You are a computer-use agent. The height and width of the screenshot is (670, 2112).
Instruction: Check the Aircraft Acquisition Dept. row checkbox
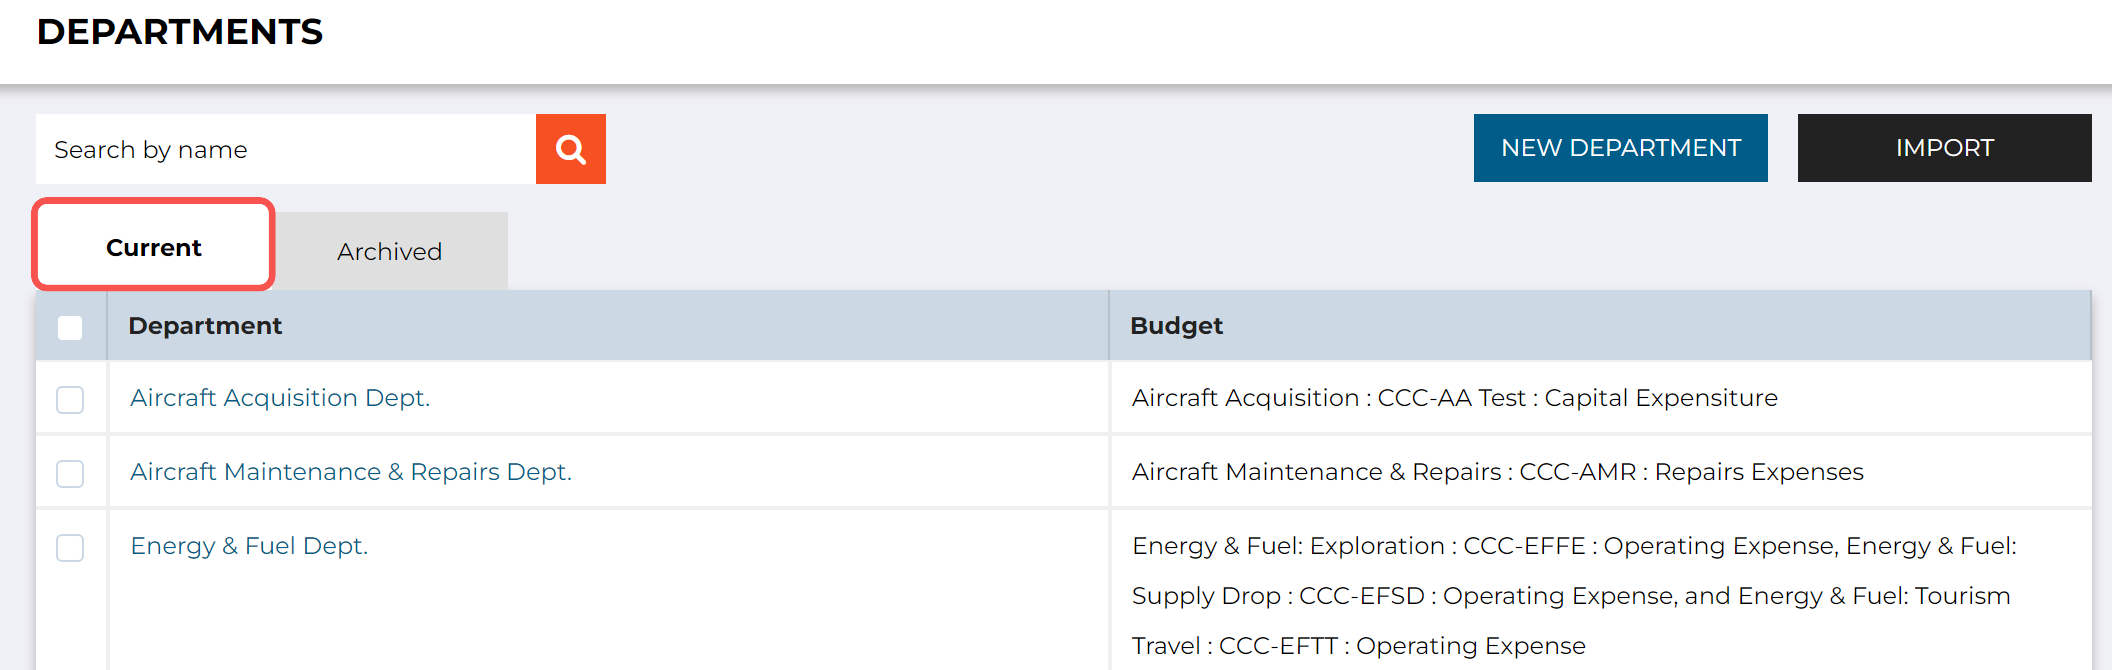click(70, 400)
